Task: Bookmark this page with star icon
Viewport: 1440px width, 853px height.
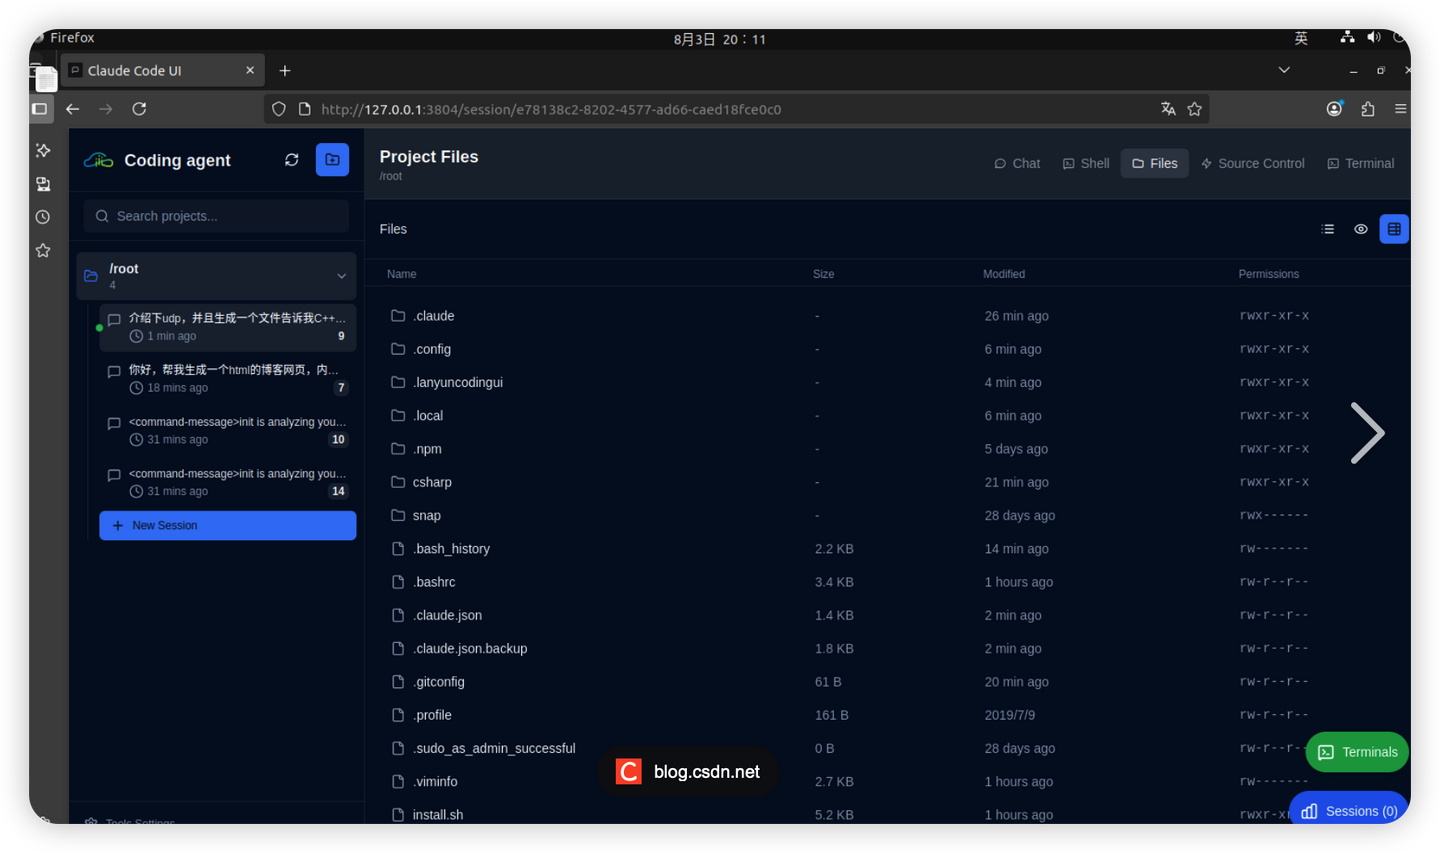Action: click(1194, 109)
